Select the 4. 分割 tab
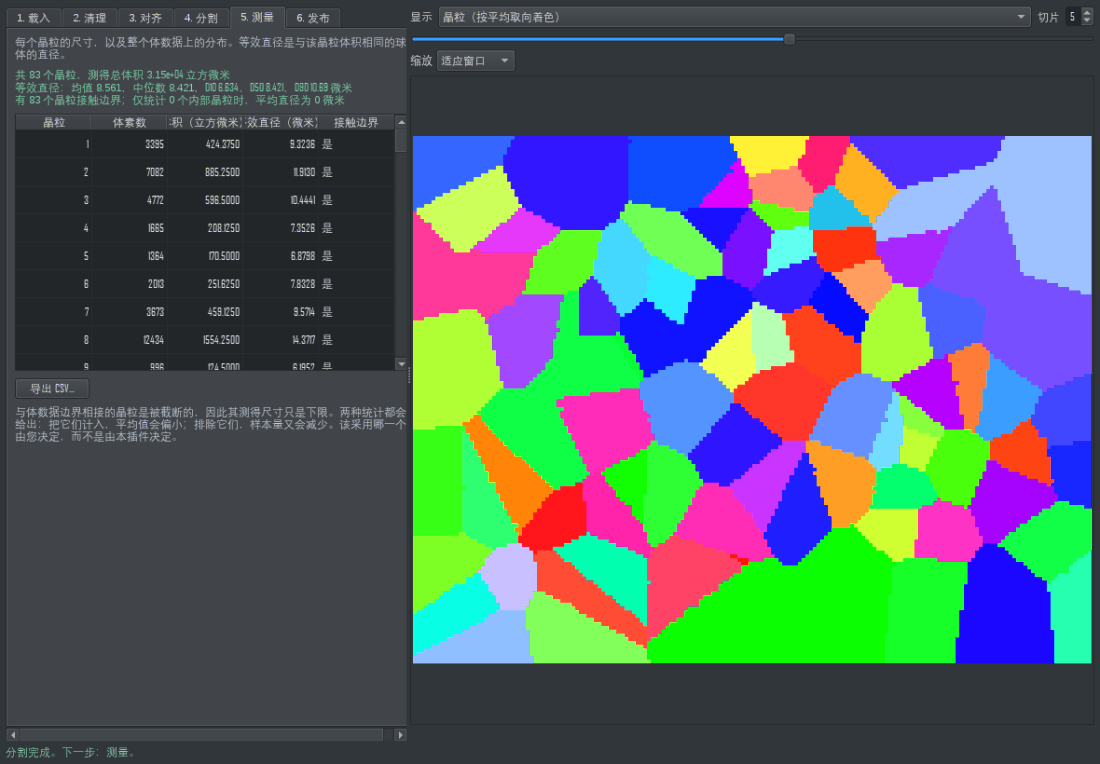Viewport: 1100px width, 764px height. pos(201,18)
